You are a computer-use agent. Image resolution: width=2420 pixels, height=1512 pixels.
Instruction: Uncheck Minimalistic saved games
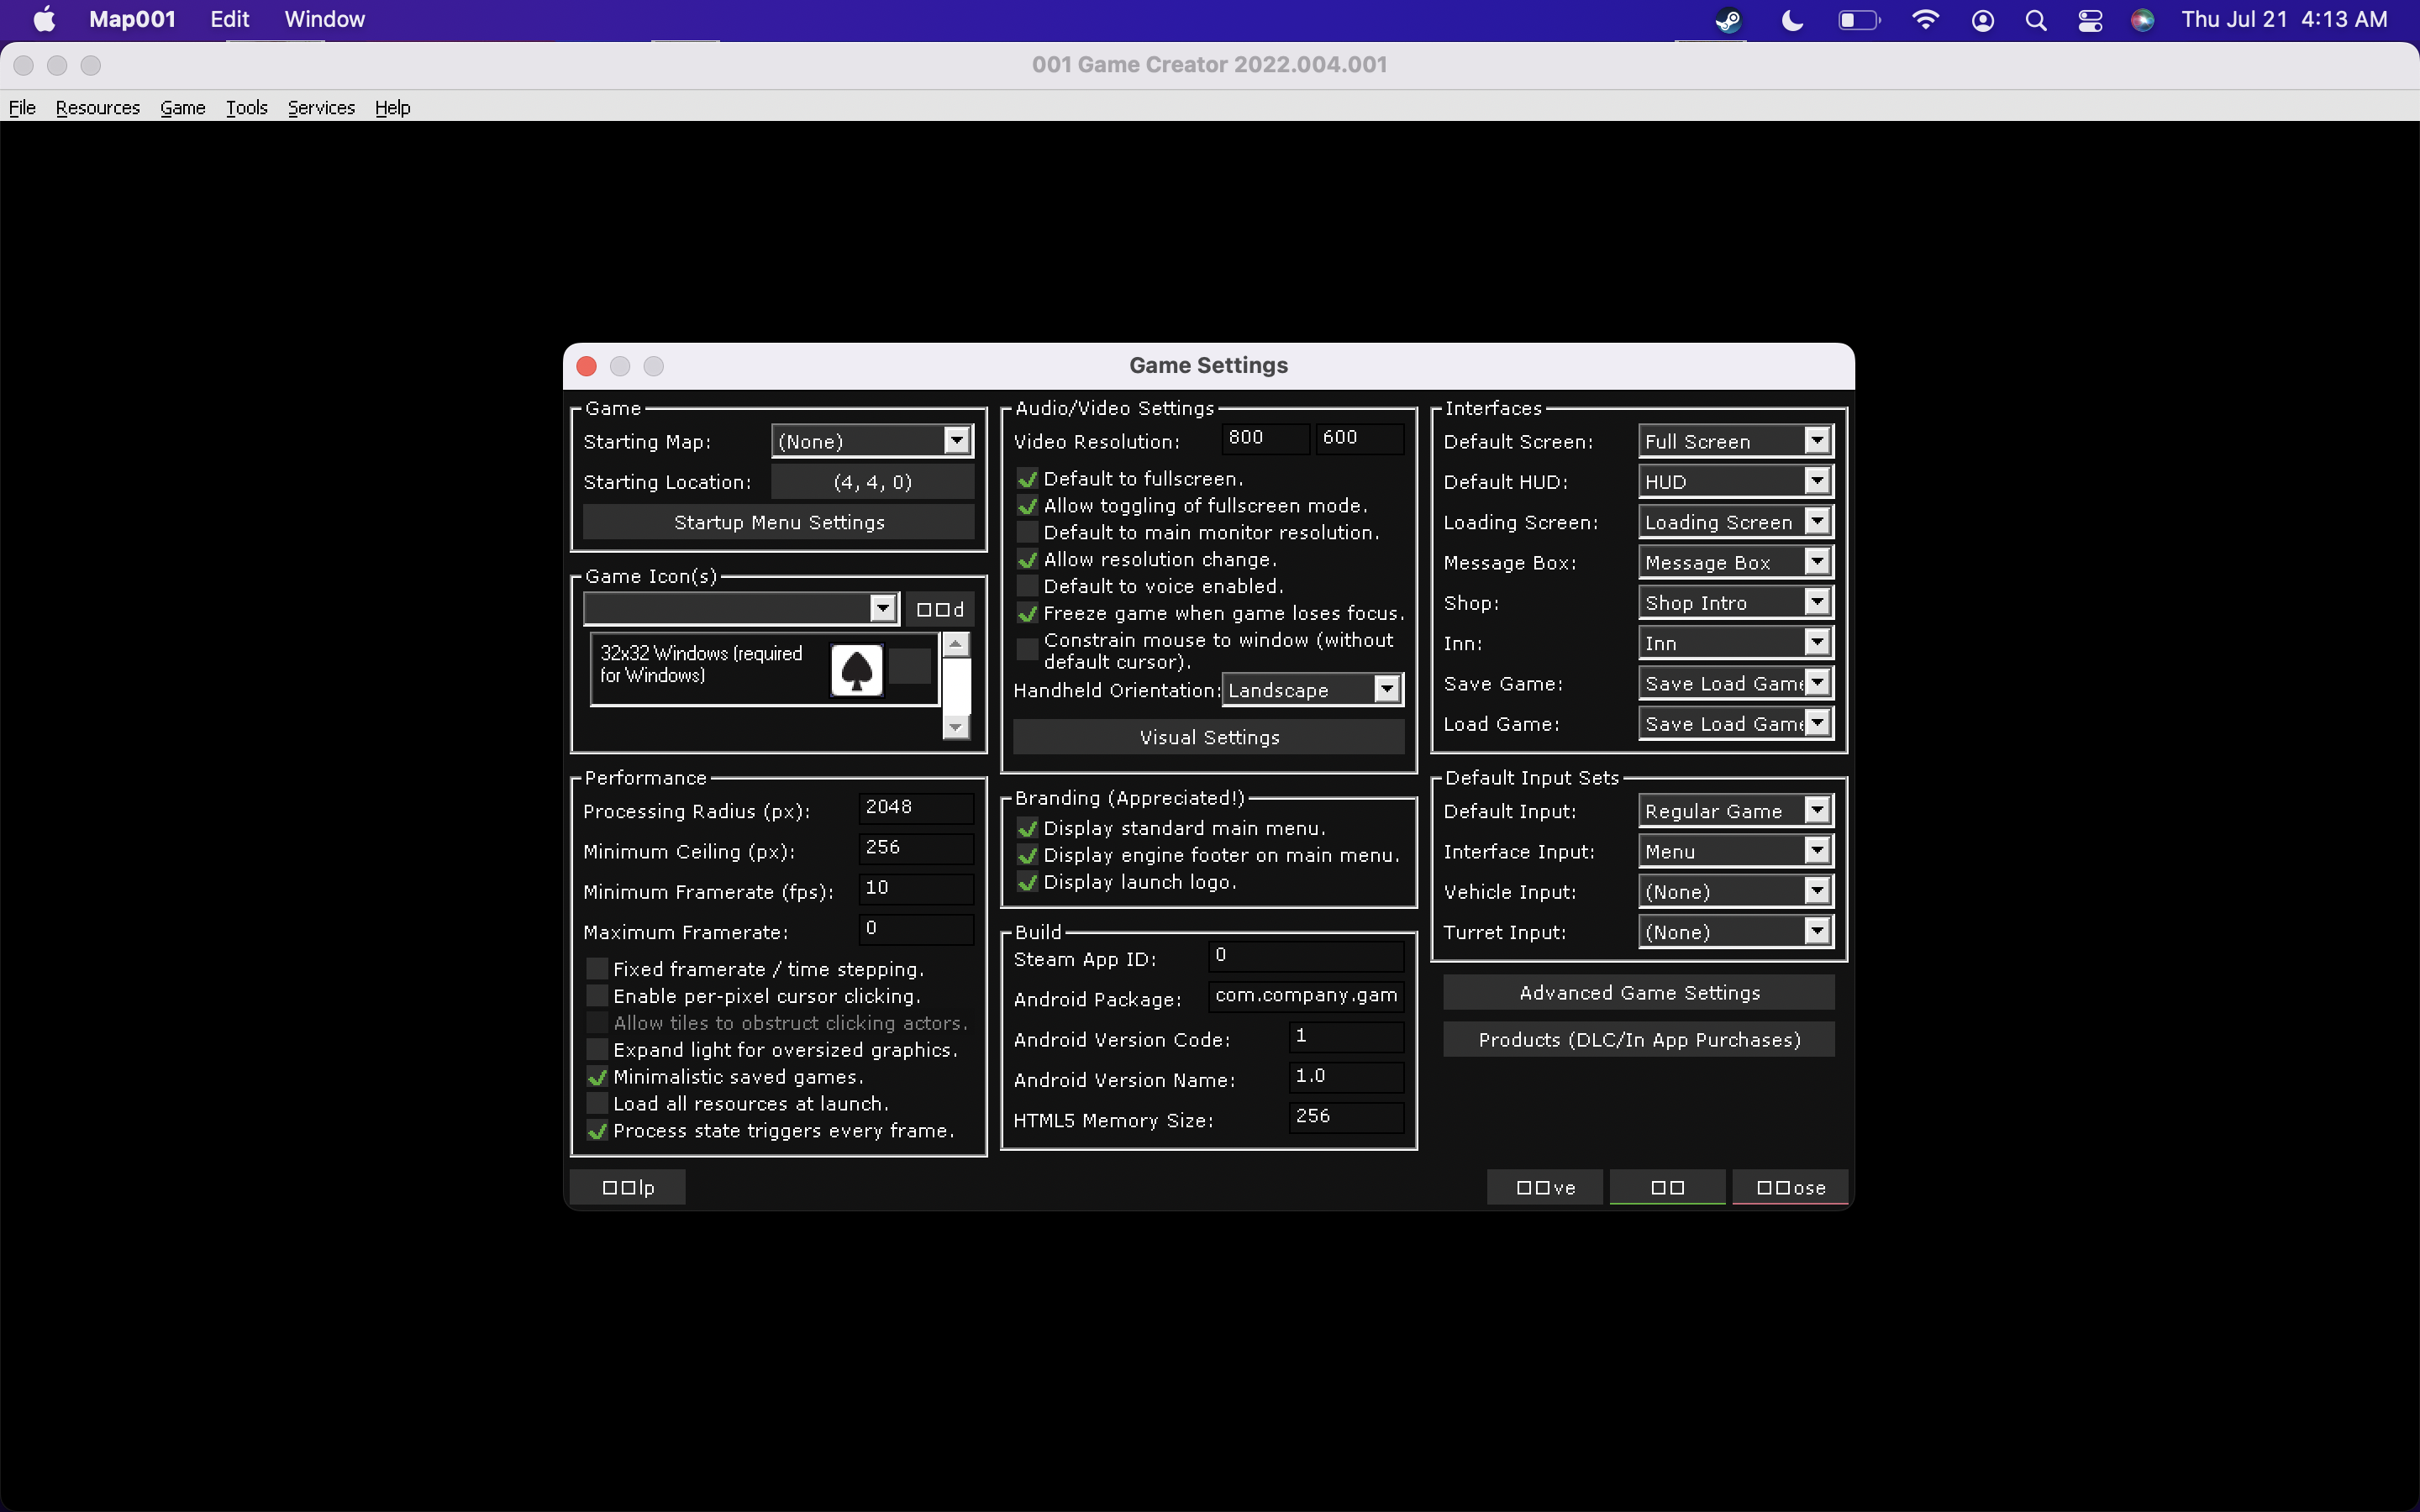coord(596,1077)
